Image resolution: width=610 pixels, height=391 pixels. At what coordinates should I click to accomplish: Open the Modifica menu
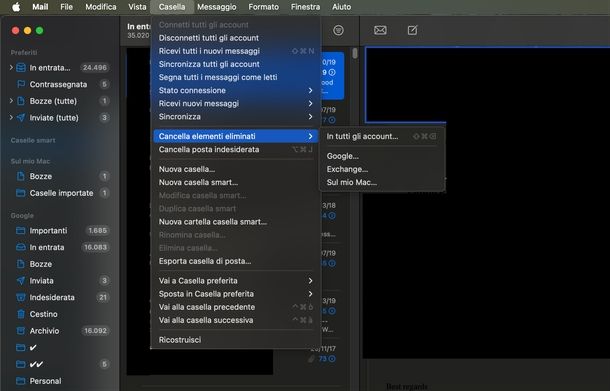tap(101, 7)
